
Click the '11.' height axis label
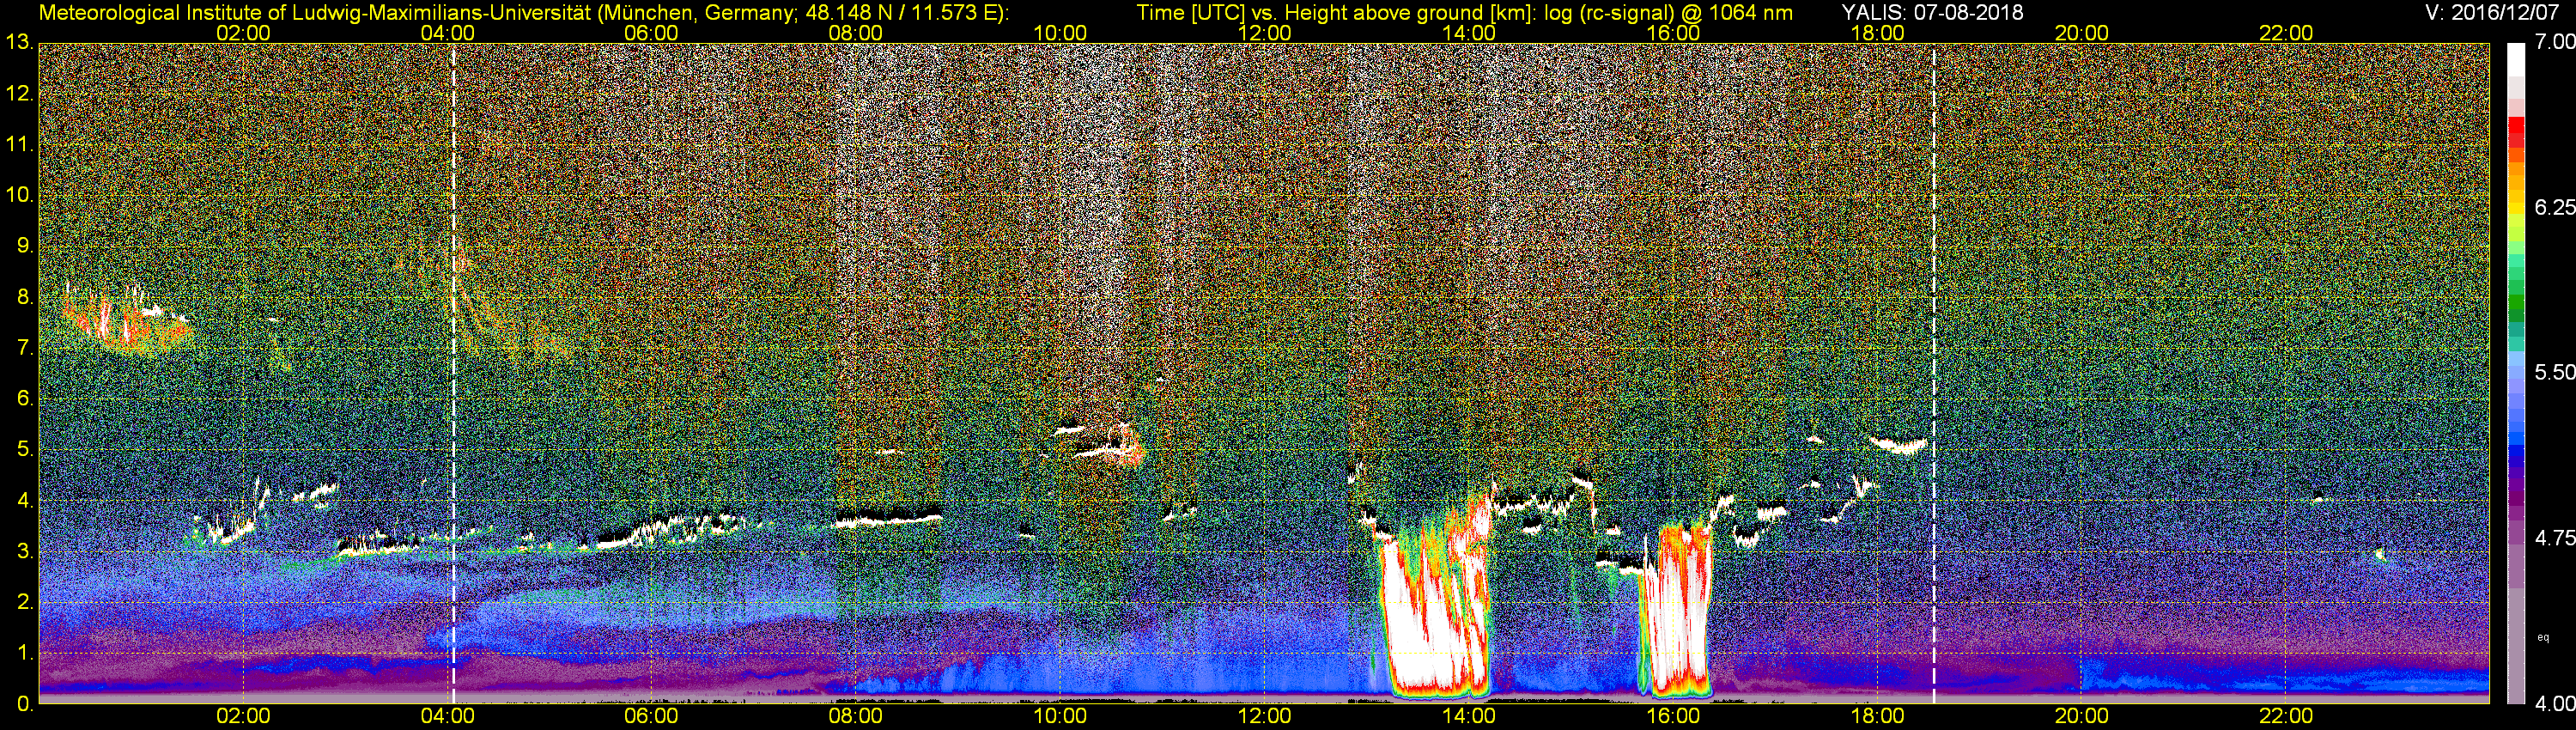pyautogui.click(x=19, y=144)
